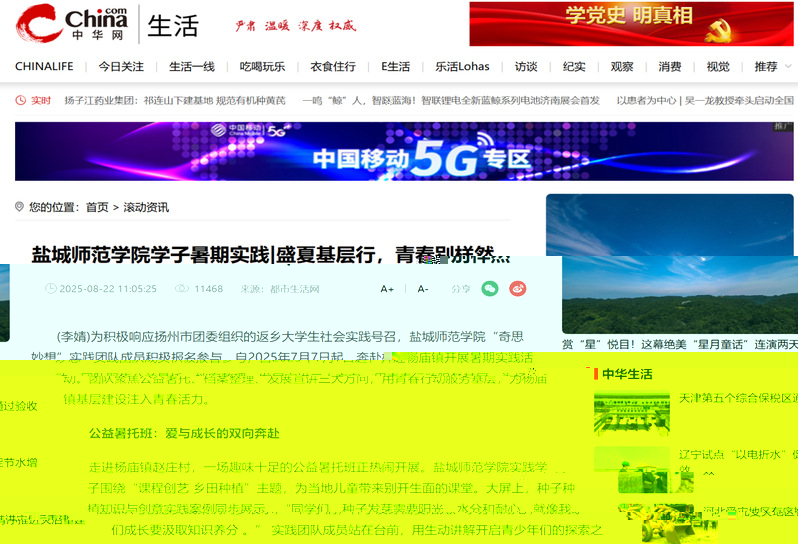Share article via WeChat icon

click(x=489, y=288)
